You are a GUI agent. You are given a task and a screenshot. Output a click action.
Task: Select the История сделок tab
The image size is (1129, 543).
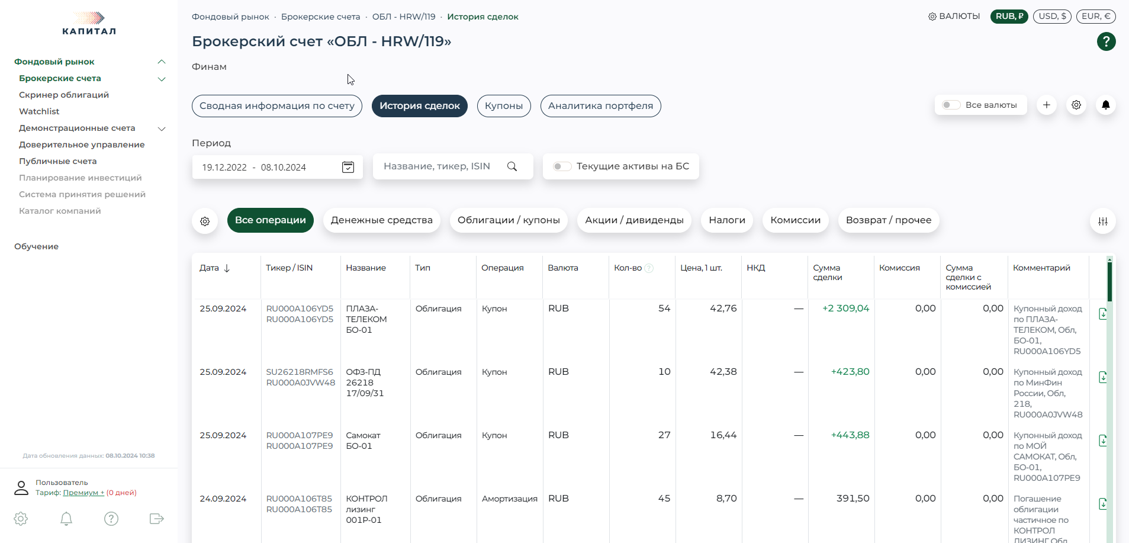click(420, 106)
